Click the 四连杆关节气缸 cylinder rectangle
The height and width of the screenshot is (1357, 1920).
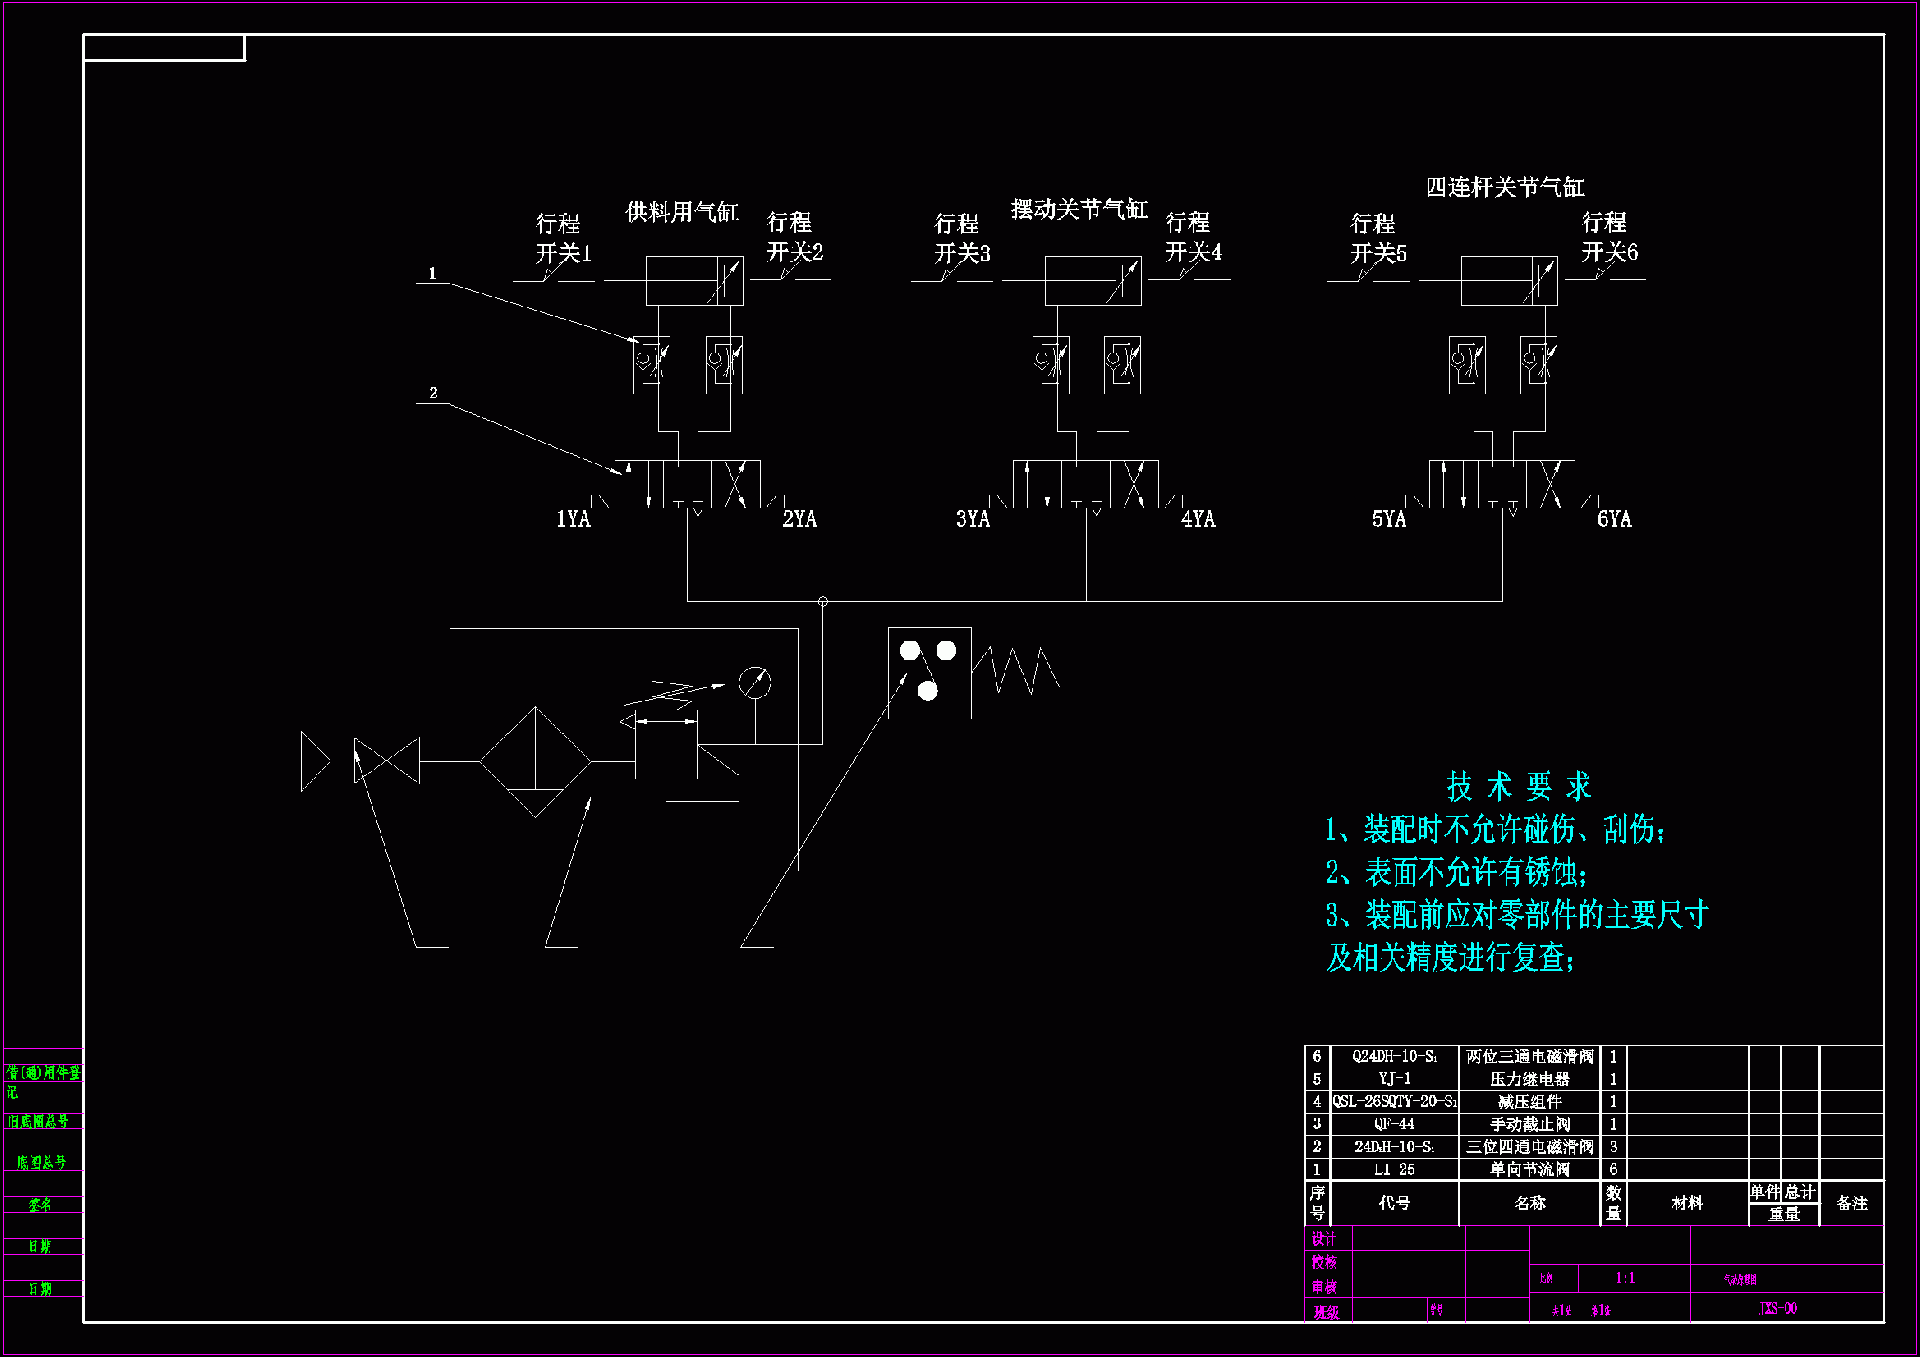coord(1508,281)
